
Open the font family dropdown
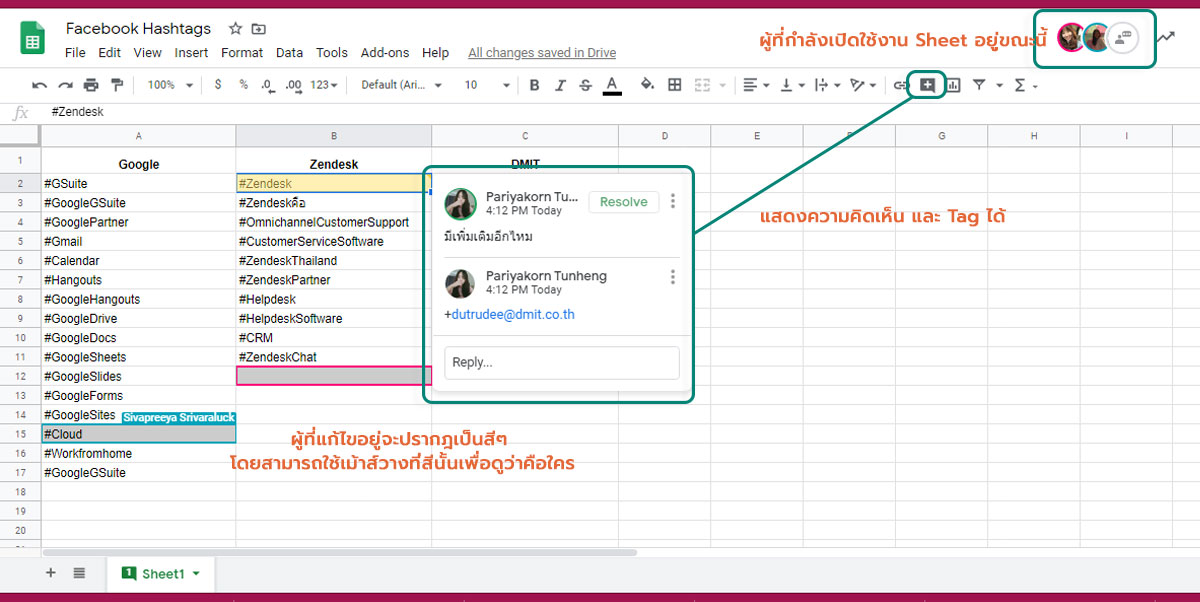pos(401,85)
